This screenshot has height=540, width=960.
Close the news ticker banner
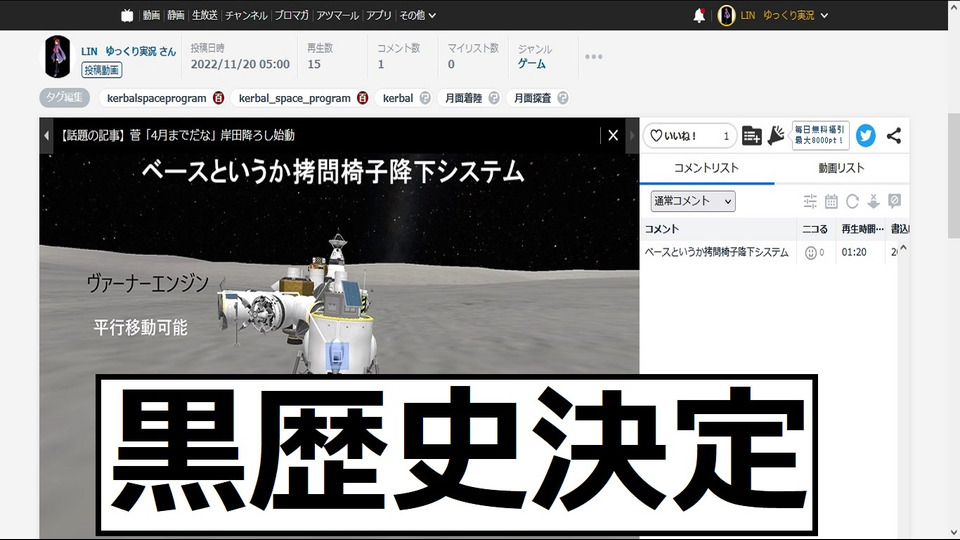(x=613, y=135)
